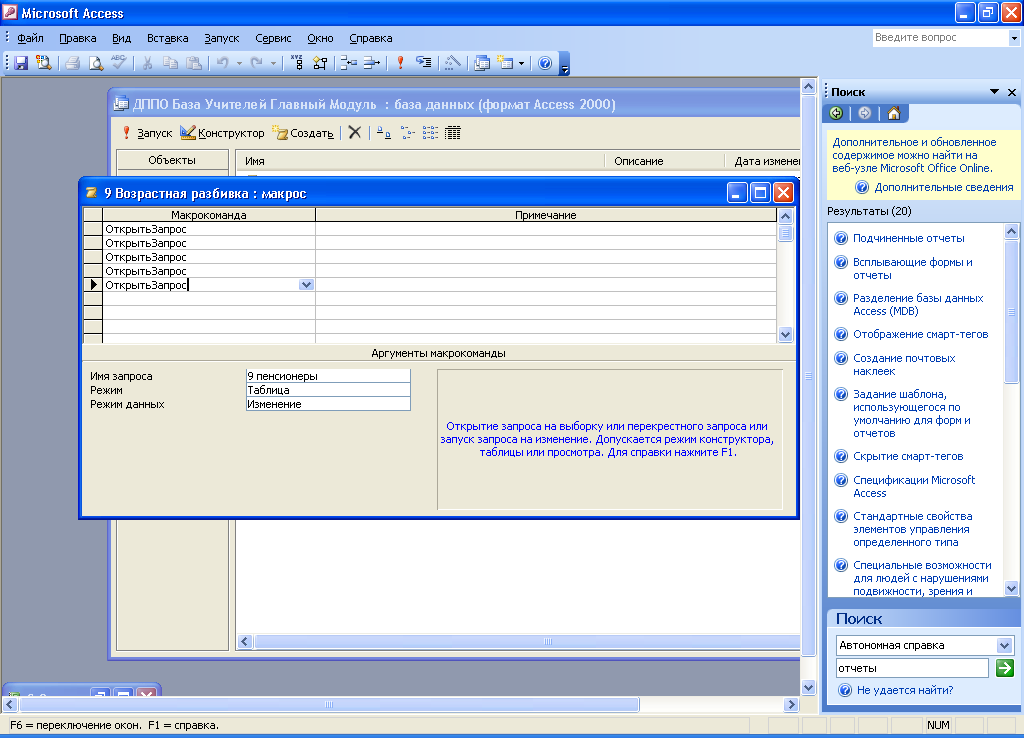Click the Макрокоманда column header
Image resolution: width=1024 pixels, height=738 pixels.
tap(209, 215)
